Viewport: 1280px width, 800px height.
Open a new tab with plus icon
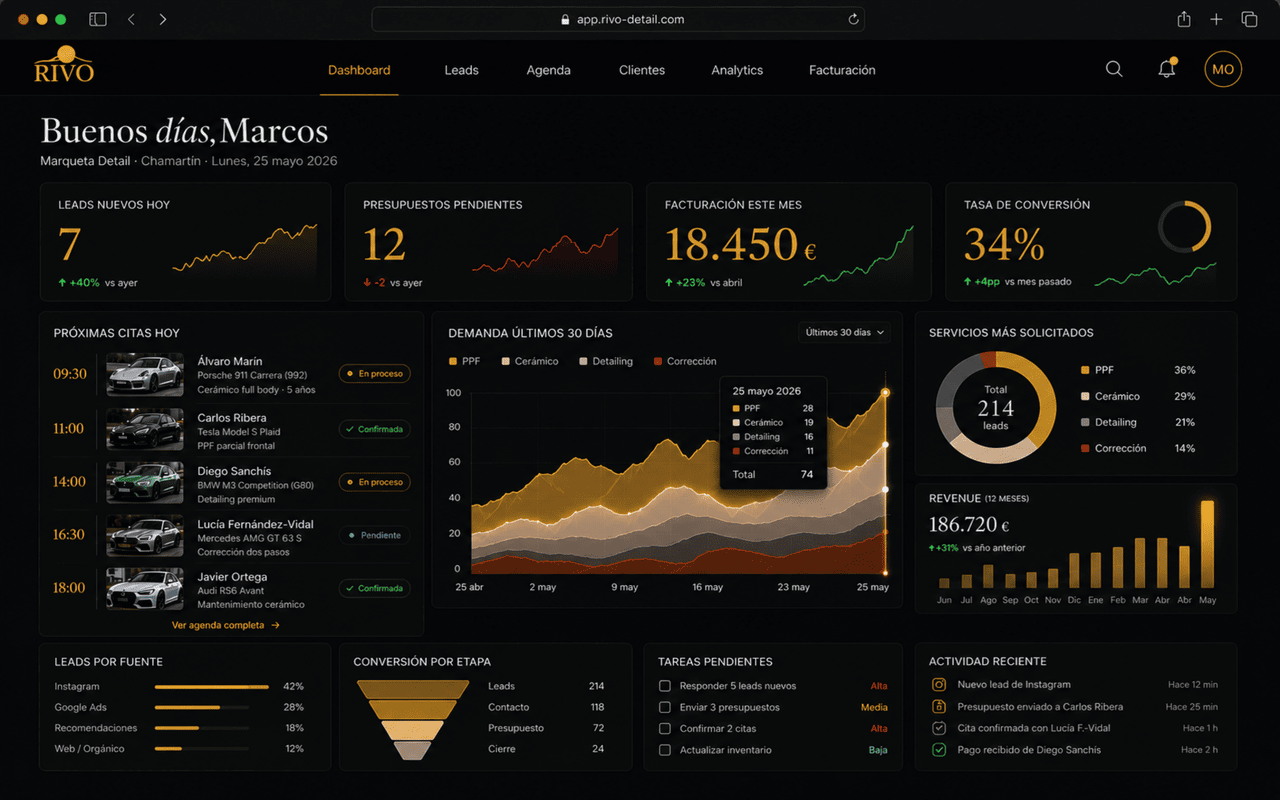point(1216,19)
